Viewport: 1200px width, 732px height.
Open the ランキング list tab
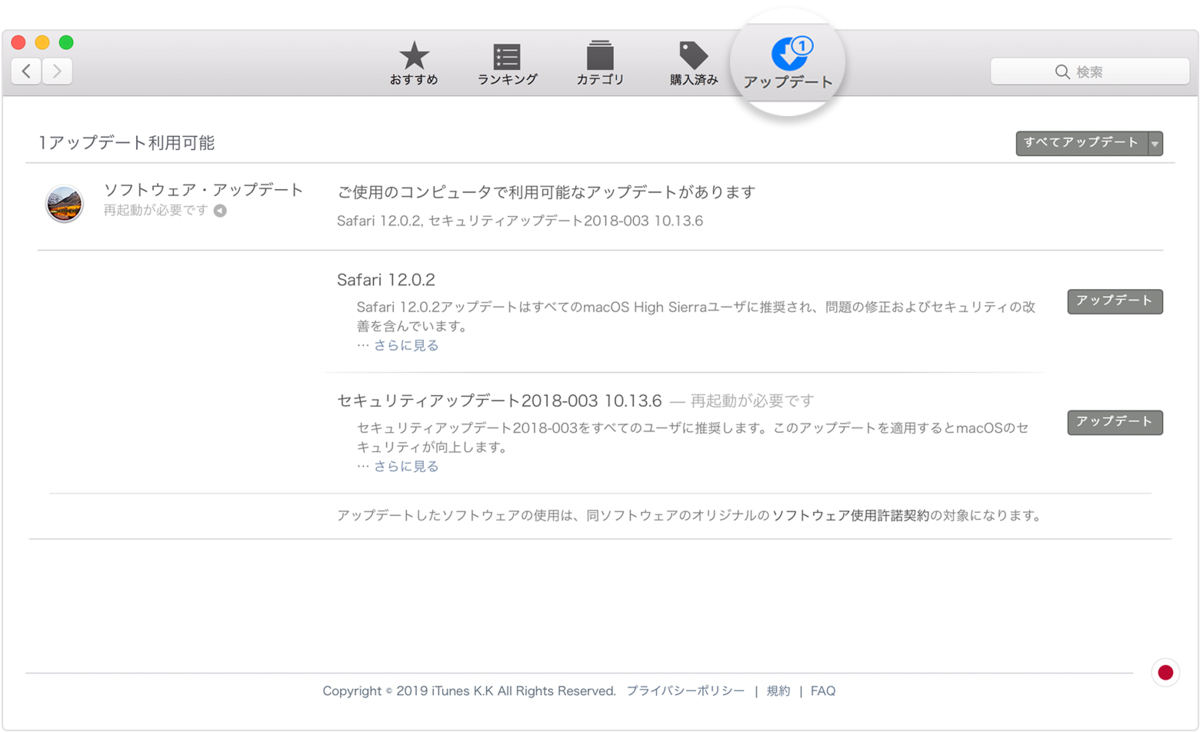(x=507, y=64)
